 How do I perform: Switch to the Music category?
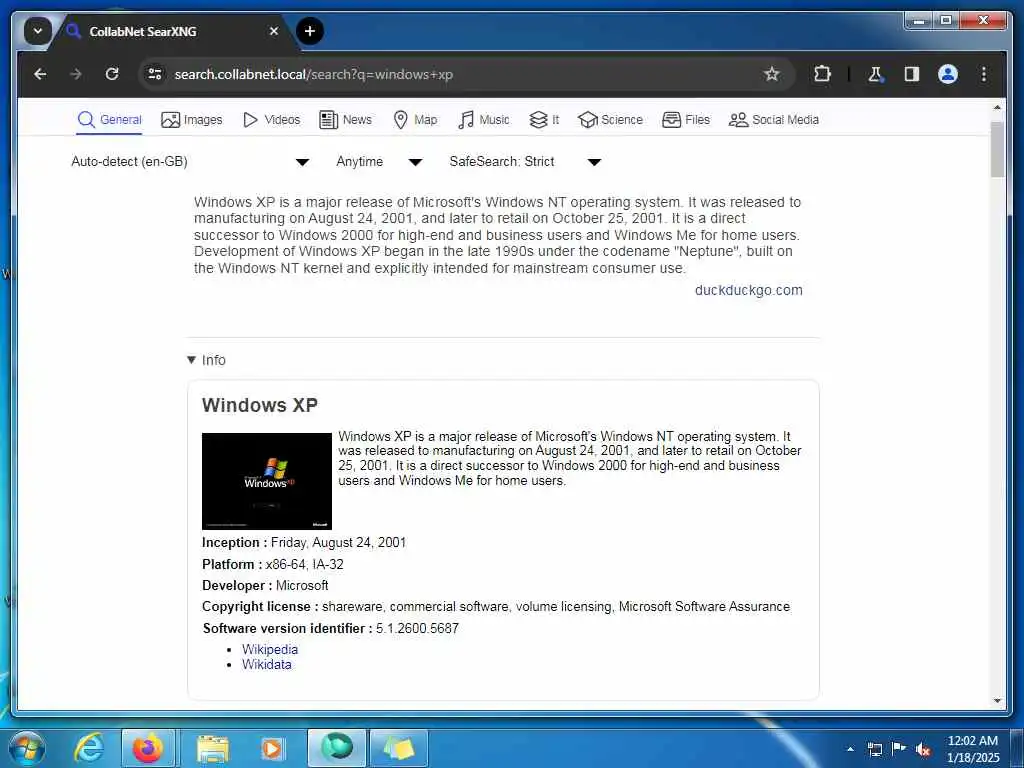coord(483,120)
